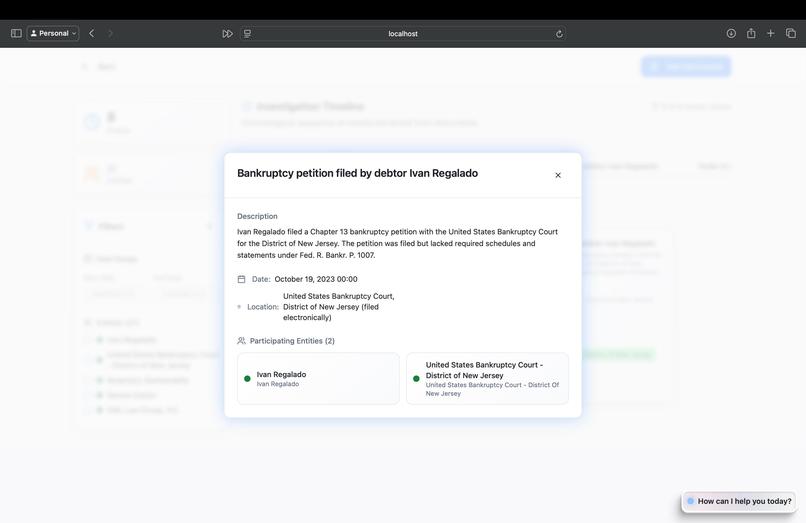Close the bankruptcy petition dialog
This screenshot has width=806, height=523.
(558, 175)
